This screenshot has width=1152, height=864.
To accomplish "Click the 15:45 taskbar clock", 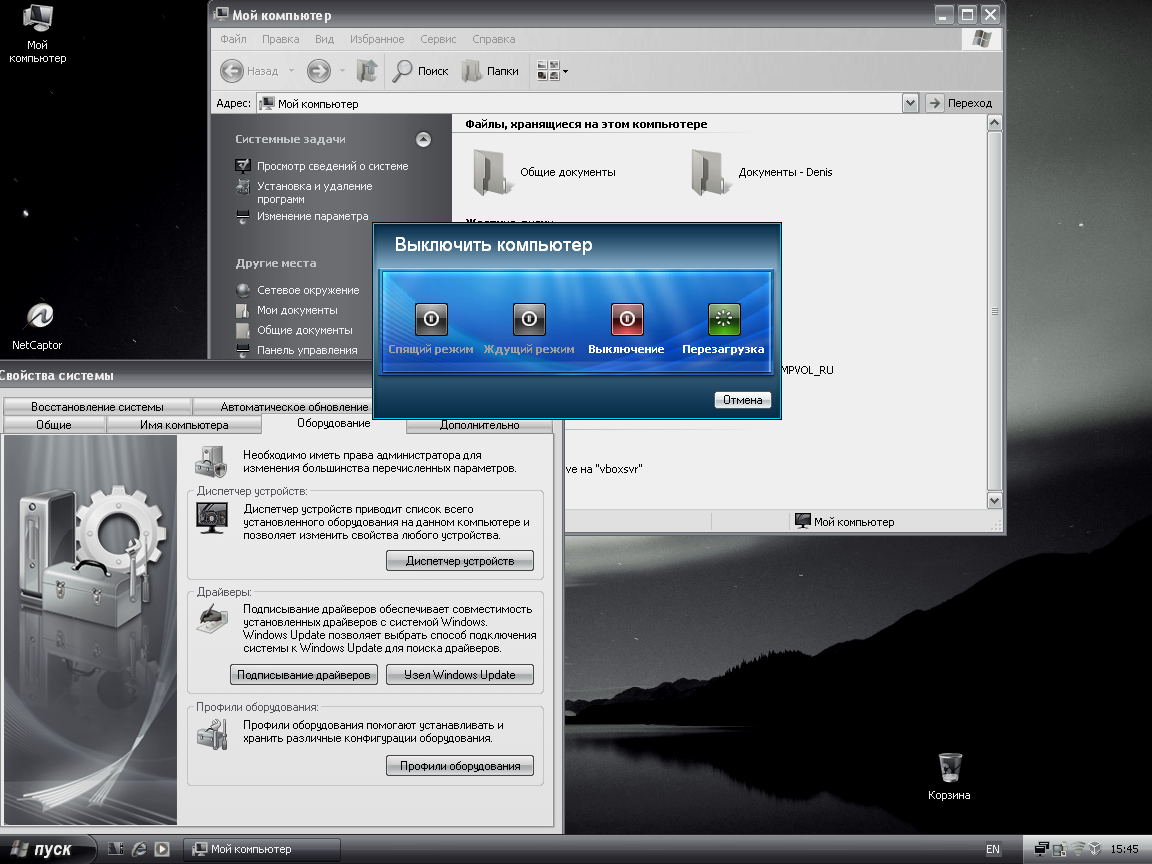I will pos(1125,849).
